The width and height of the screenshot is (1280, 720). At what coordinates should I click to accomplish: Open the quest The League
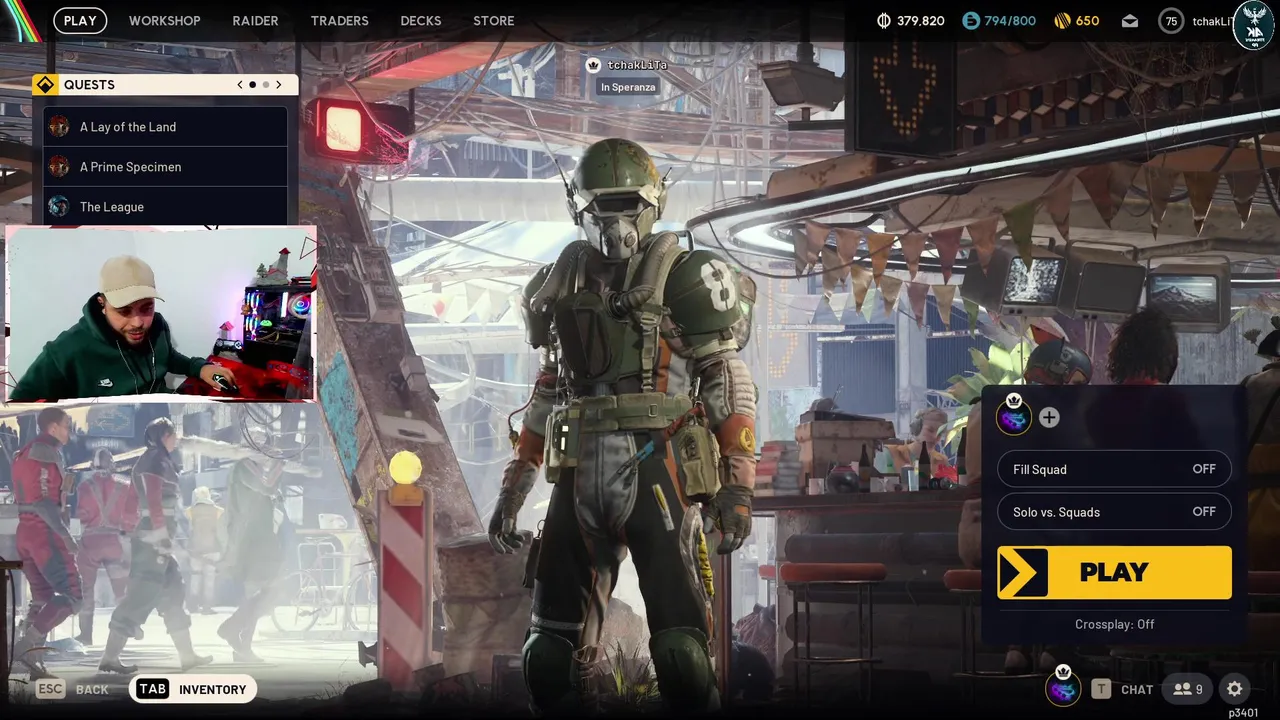[165, 207]
